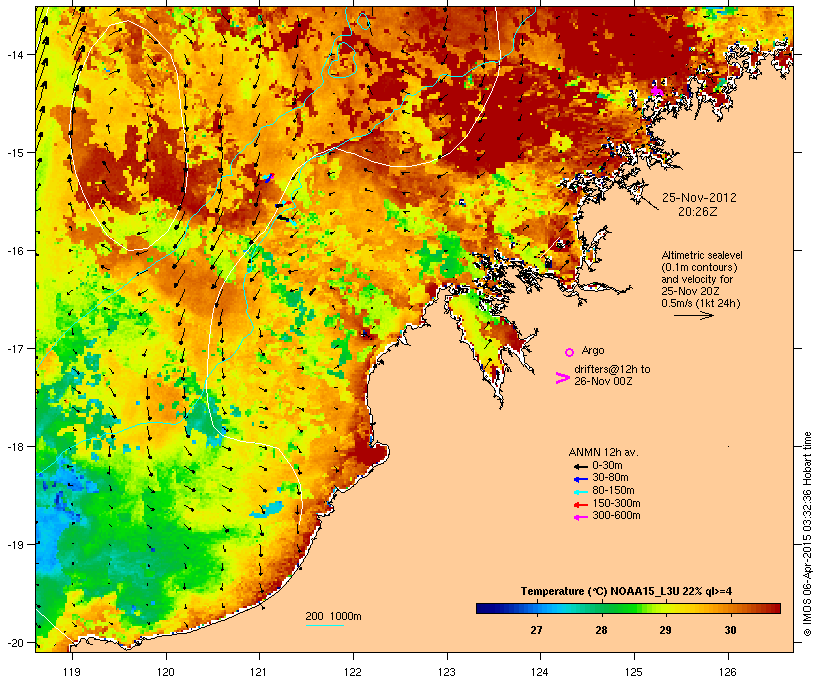Viewport: 820px width, 680px height.
Task: Click the '0-30m' depth label
Action: [x=607, y=466]
